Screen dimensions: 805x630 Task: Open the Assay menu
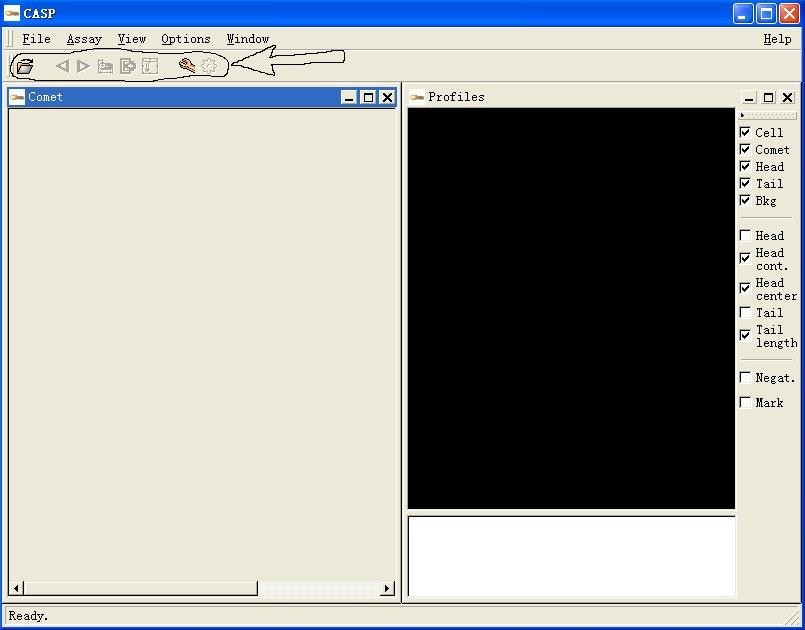84,39
